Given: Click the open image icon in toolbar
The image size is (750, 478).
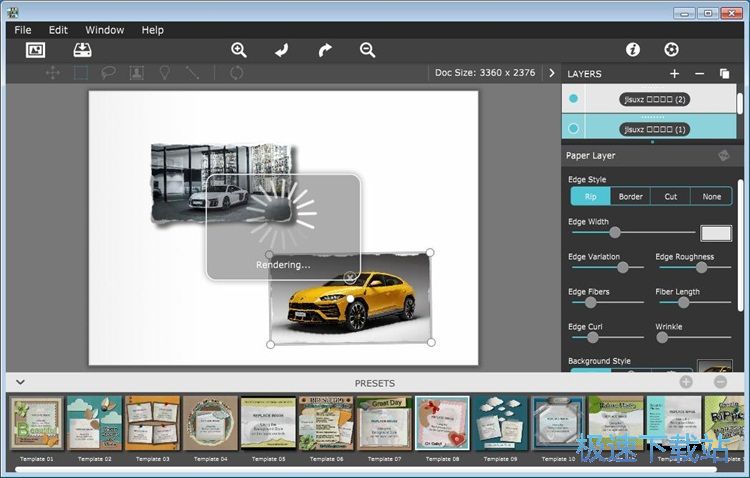Looking at the screenshot, I should click(x=36, y=50).
